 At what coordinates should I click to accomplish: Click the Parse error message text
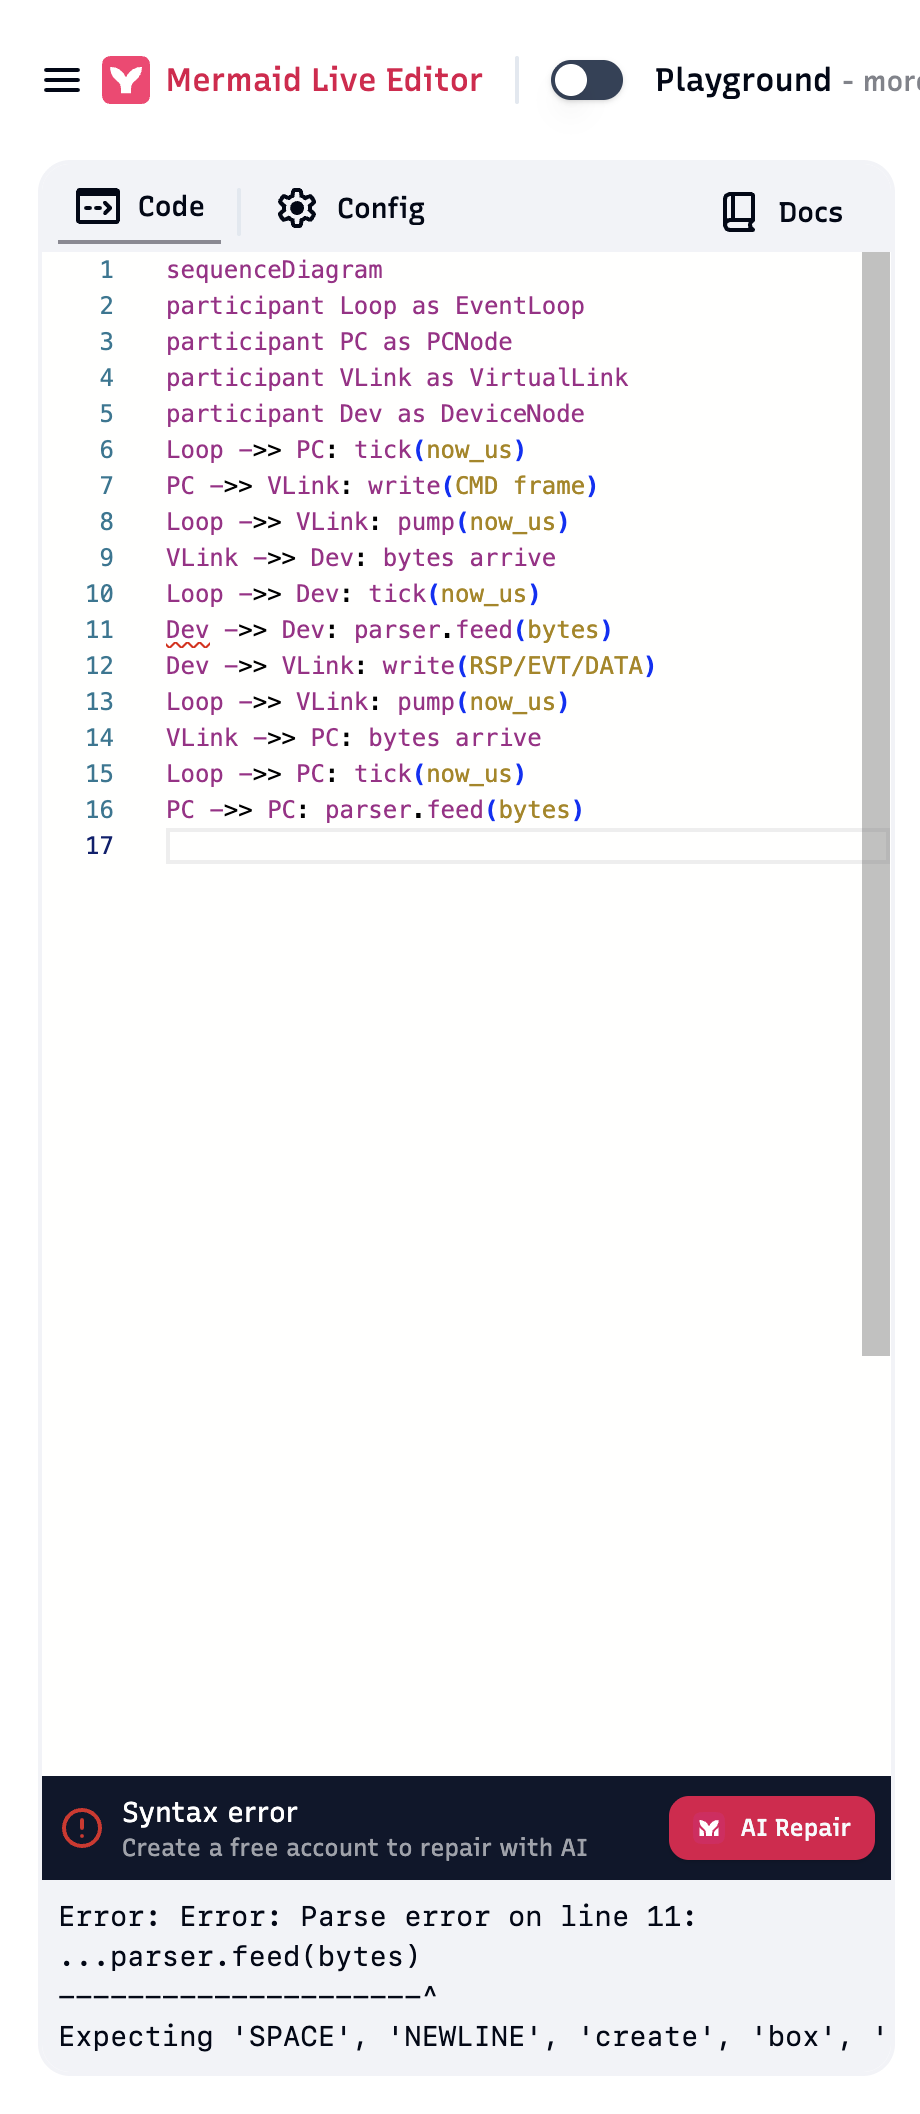tap(377, 1917)
